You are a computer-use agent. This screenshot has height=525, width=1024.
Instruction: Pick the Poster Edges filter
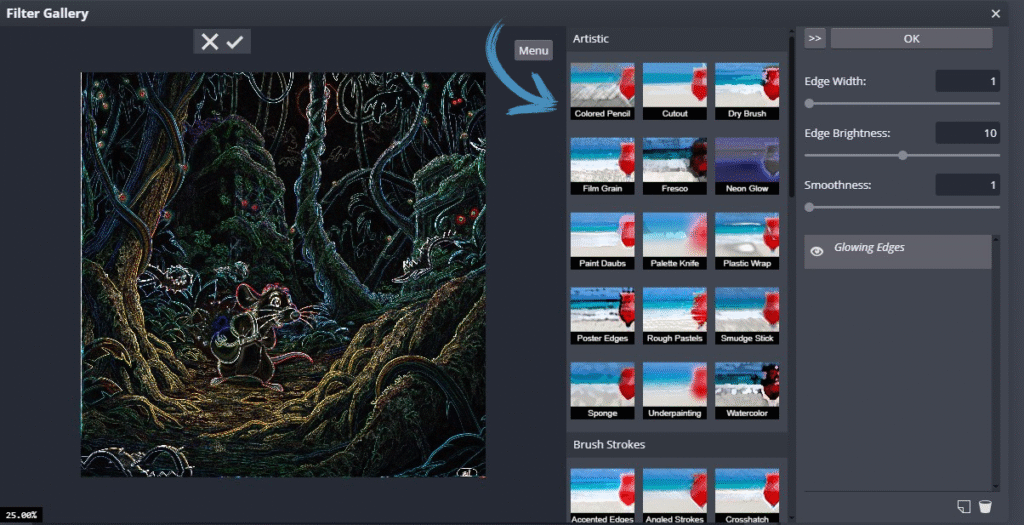(x=602, y=316)
